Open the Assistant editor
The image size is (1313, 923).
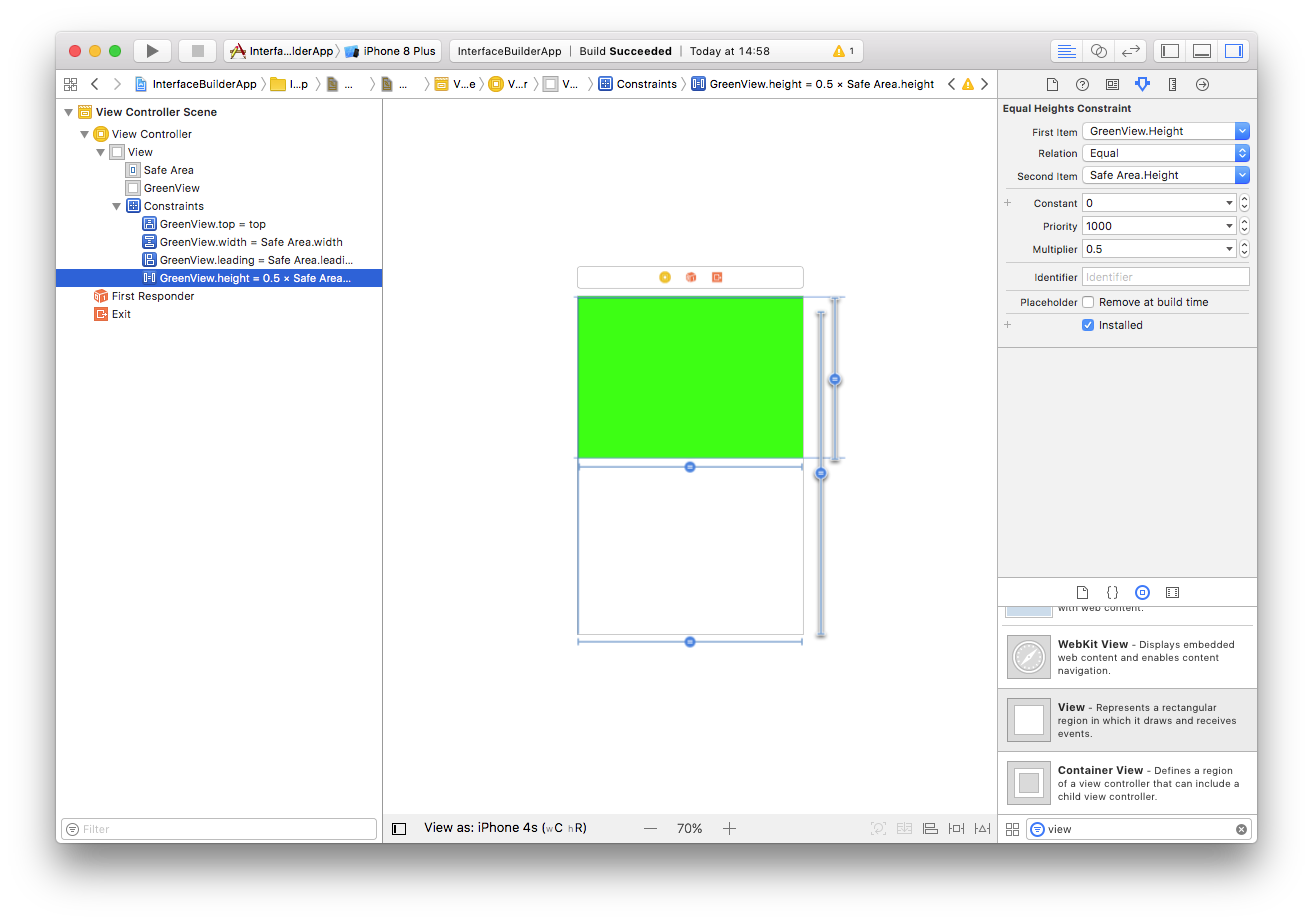pyautogui.click(x=1096, y=50)
